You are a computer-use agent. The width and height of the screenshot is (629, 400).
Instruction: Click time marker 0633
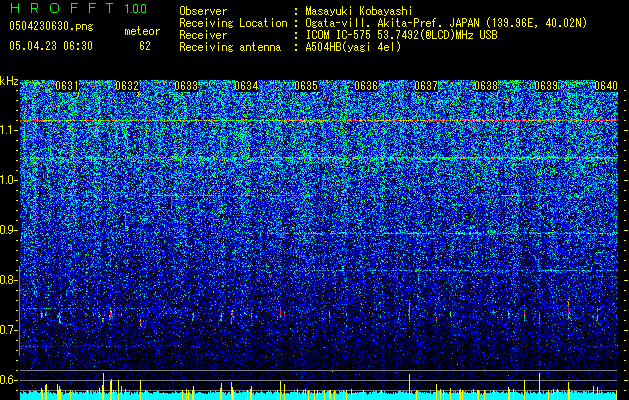[x=187, y=86]
